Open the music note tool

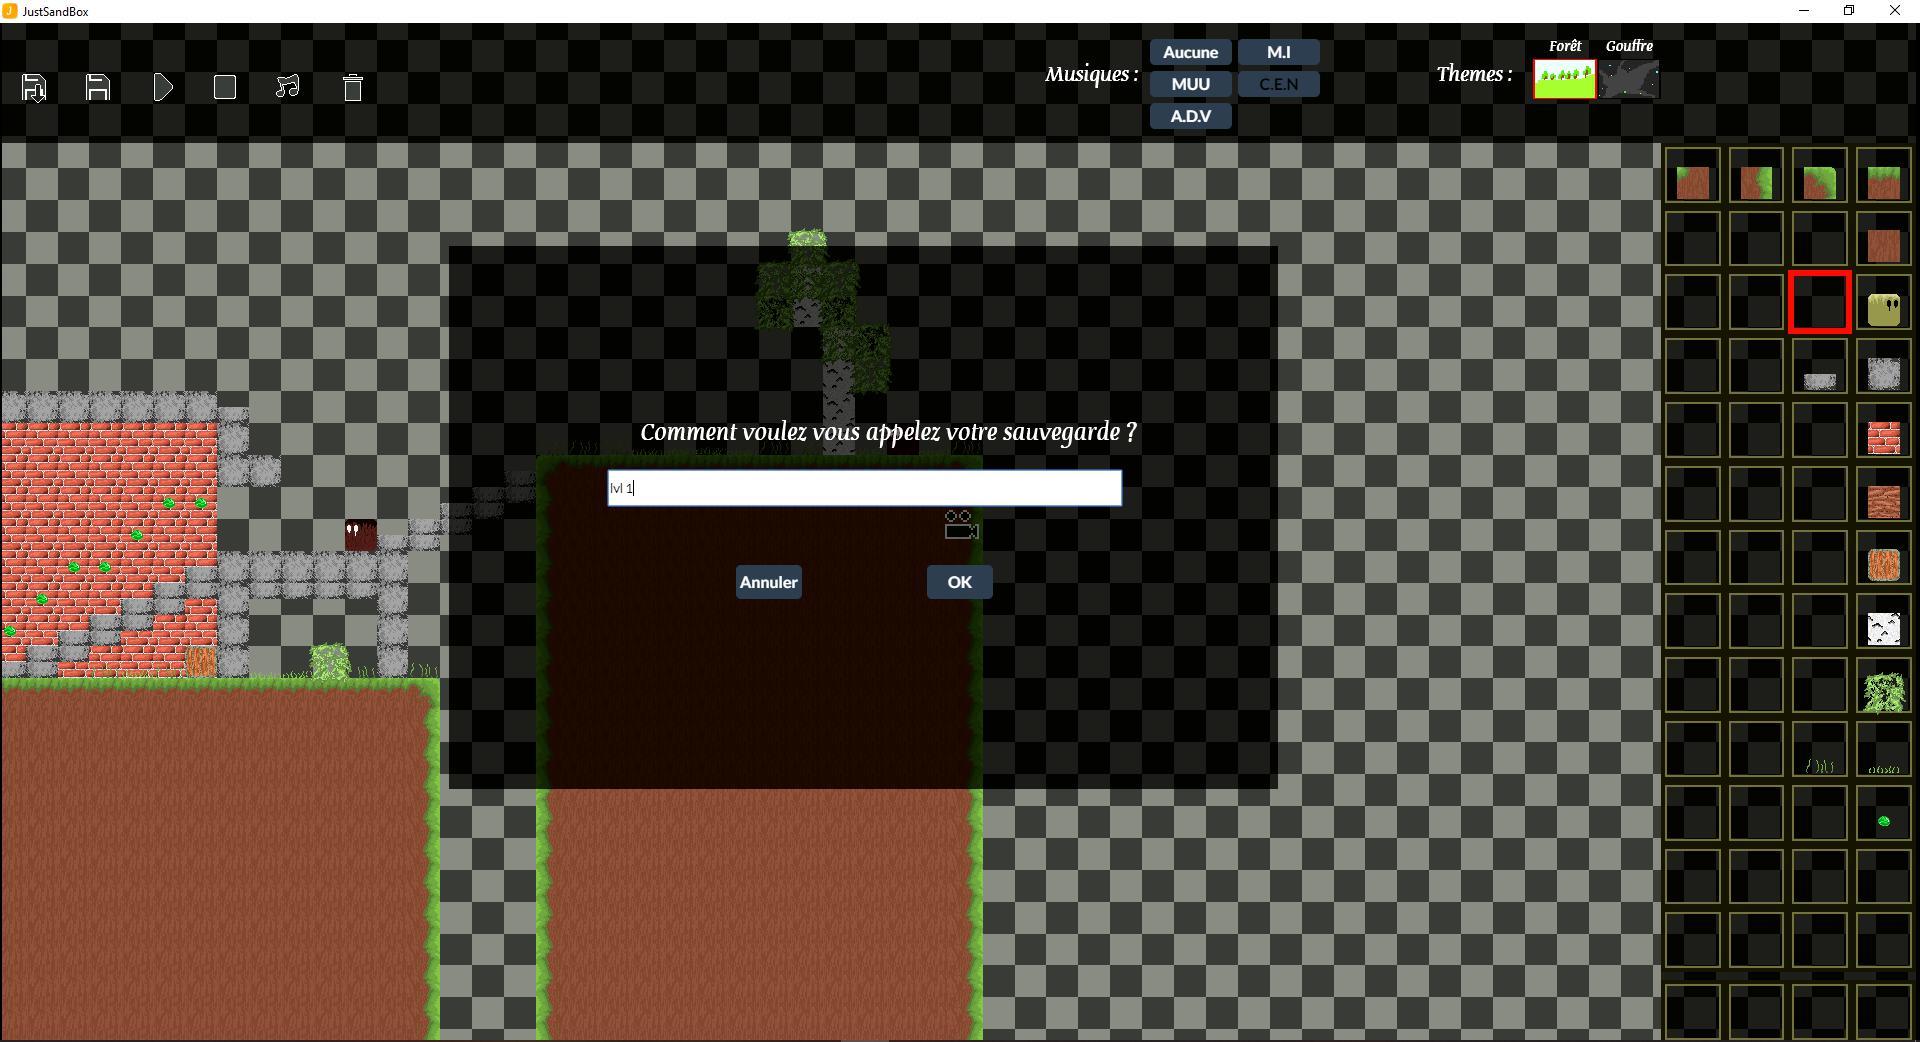pos(288,88)
